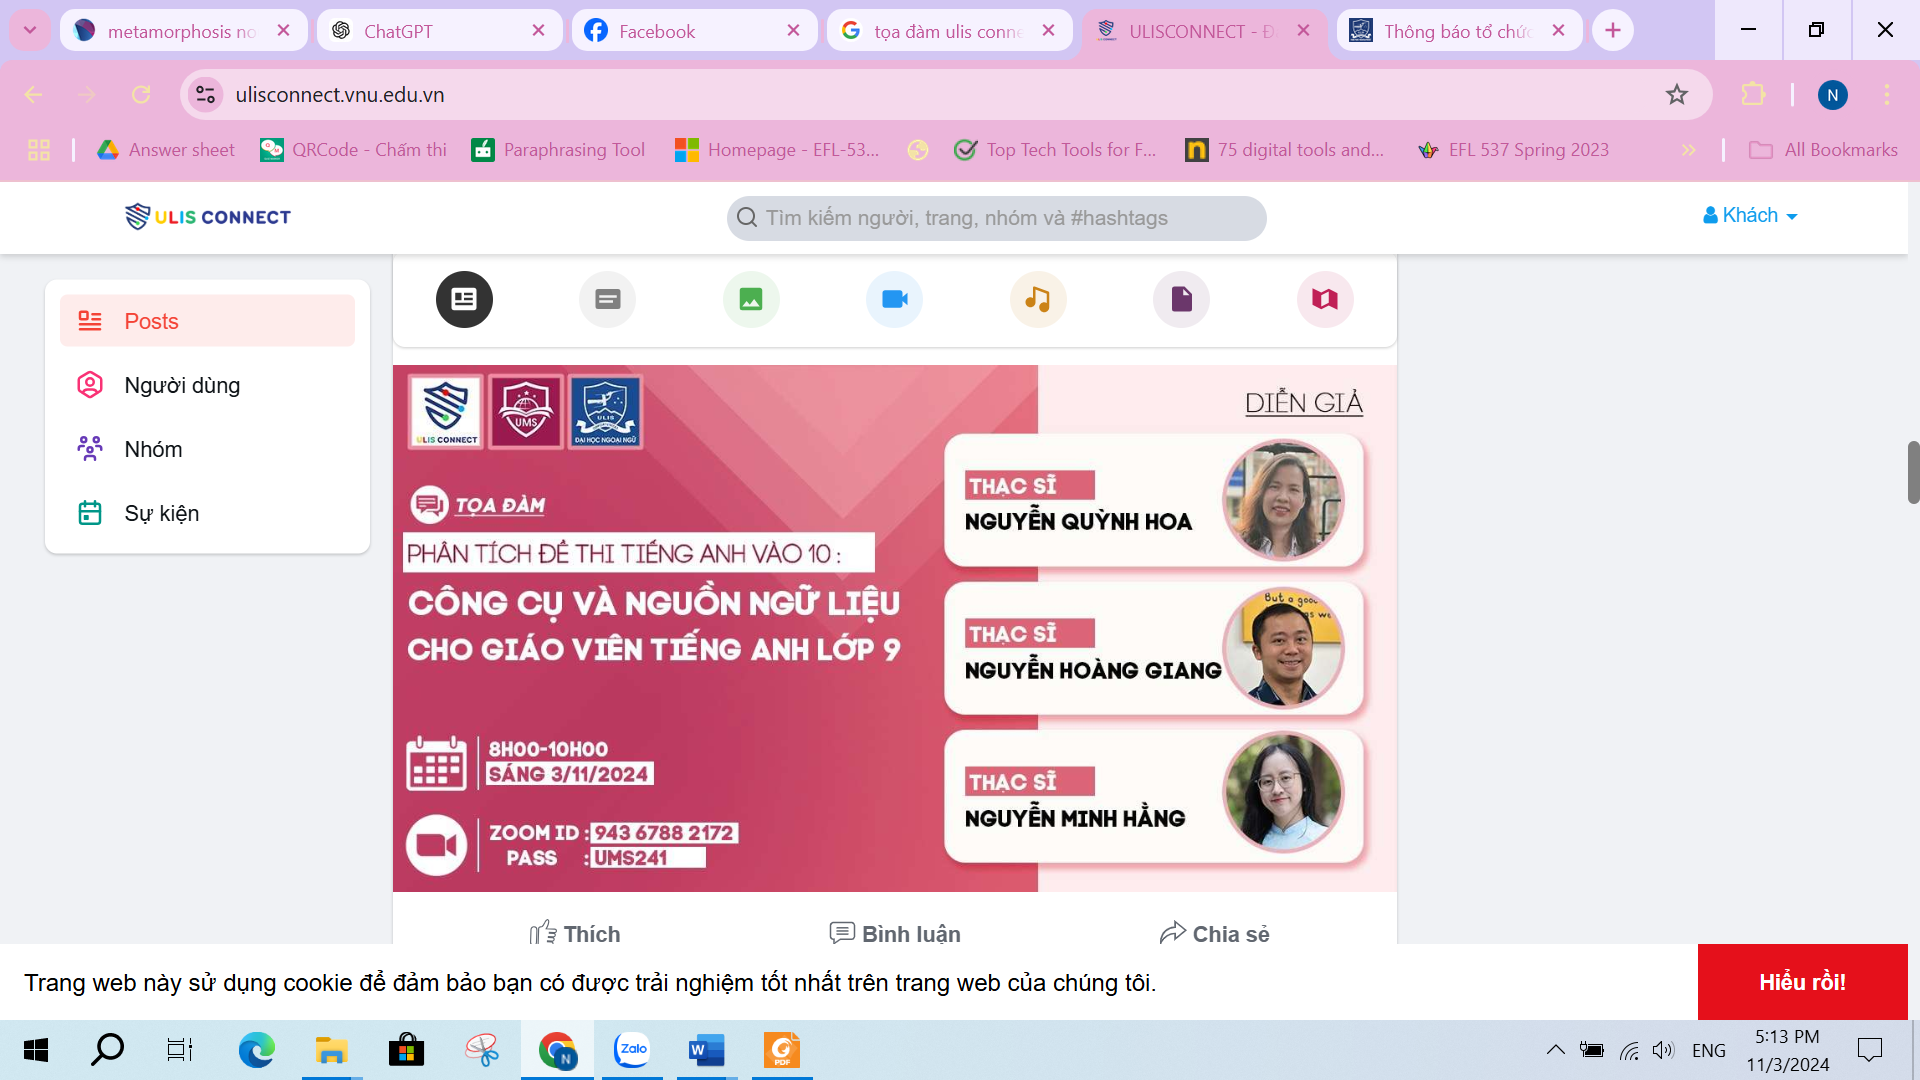Screen dimensions: 1920x1080
Task: Bookmark this page with the star icon
Action: 1677,95
